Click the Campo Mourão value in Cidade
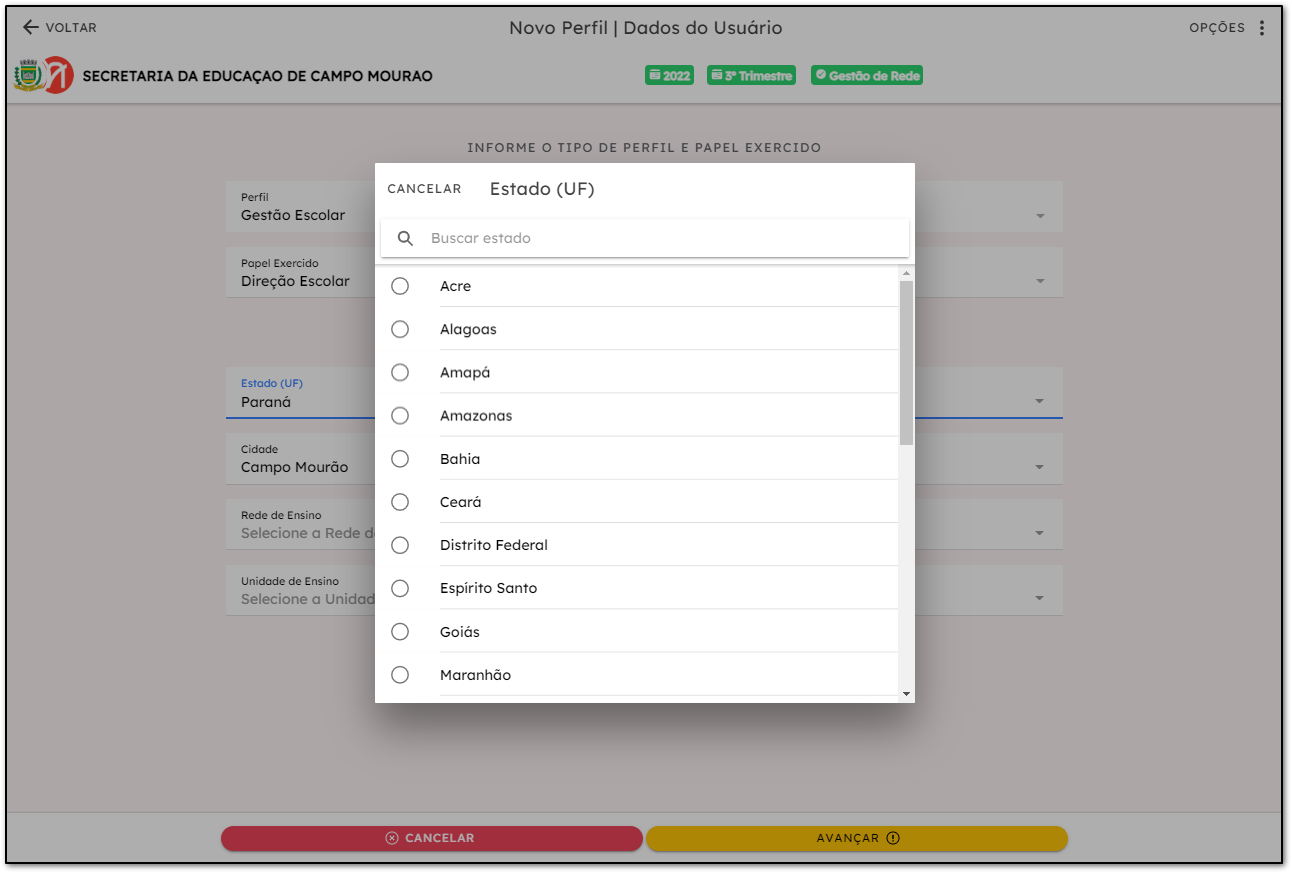Viewport: 1292px width, 873px height. click(294, 467)
